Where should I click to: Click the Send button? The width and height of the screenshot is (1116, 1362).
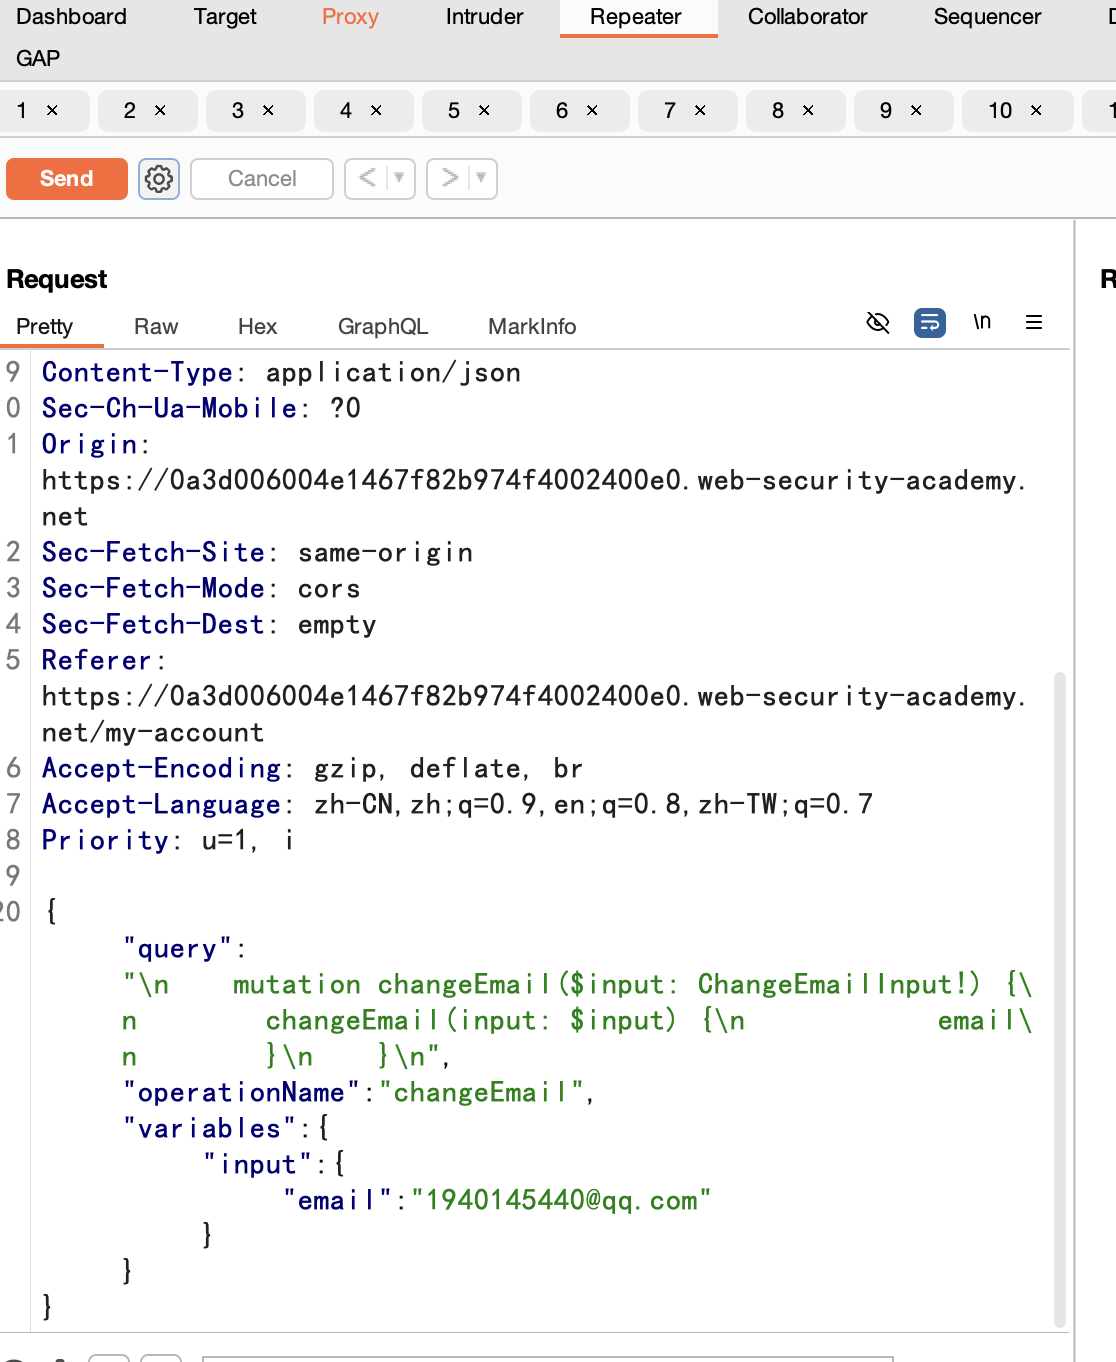(66, 179)
